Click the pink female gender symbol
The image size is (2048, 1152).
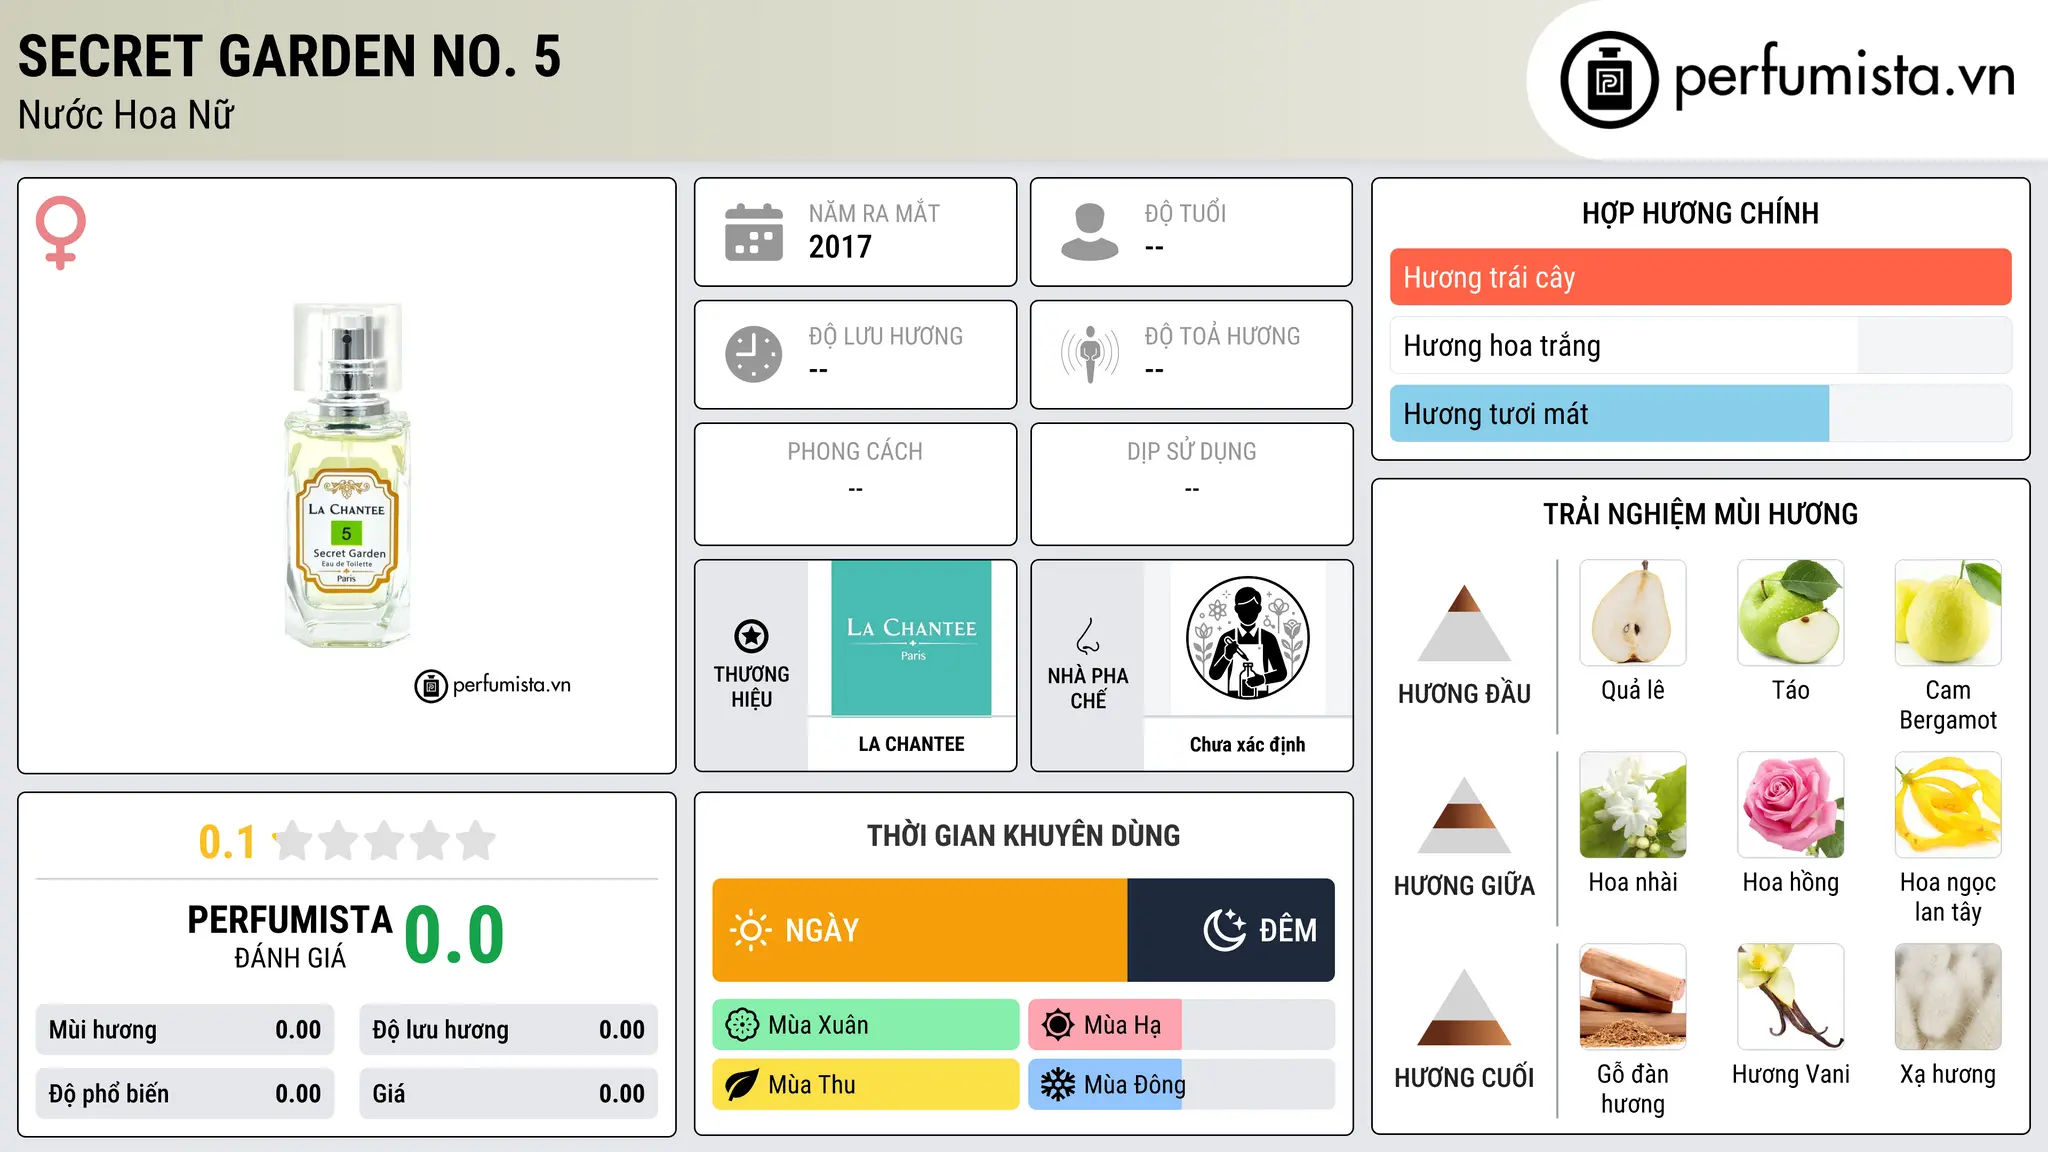[x=61, y=232]
